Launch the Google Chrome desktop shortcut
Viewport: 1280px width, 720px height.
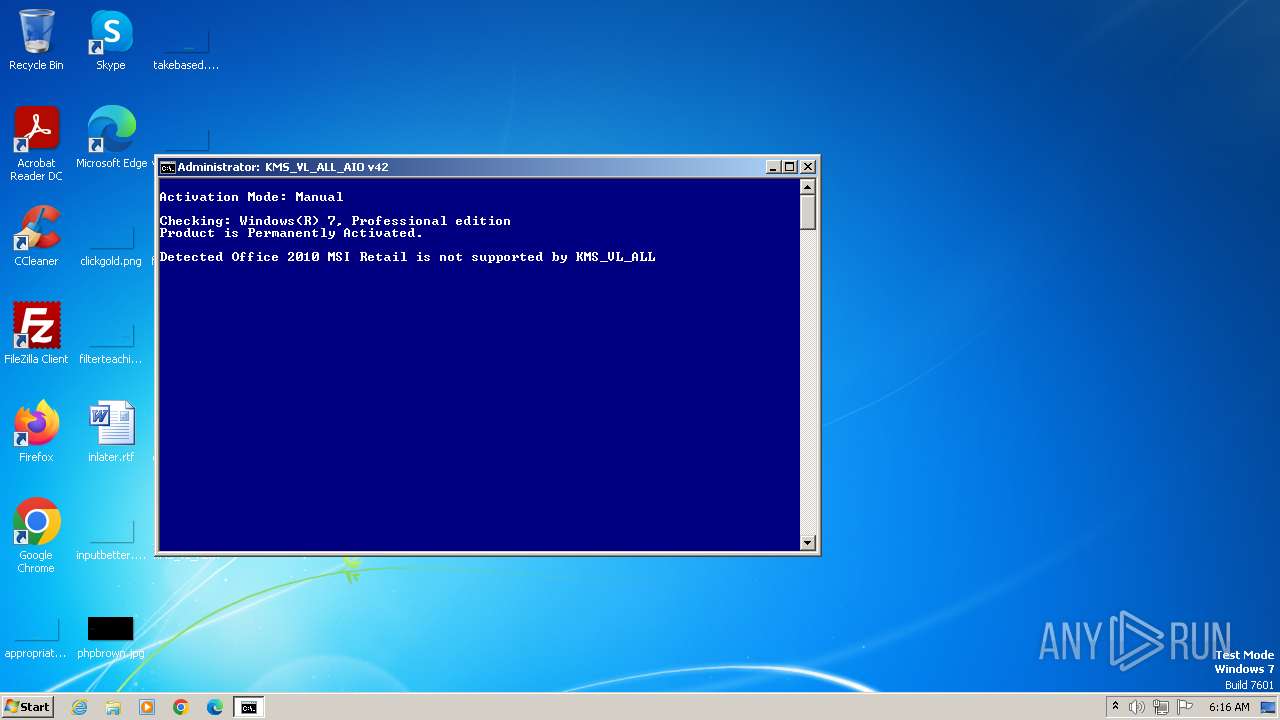tap(36, 536)
